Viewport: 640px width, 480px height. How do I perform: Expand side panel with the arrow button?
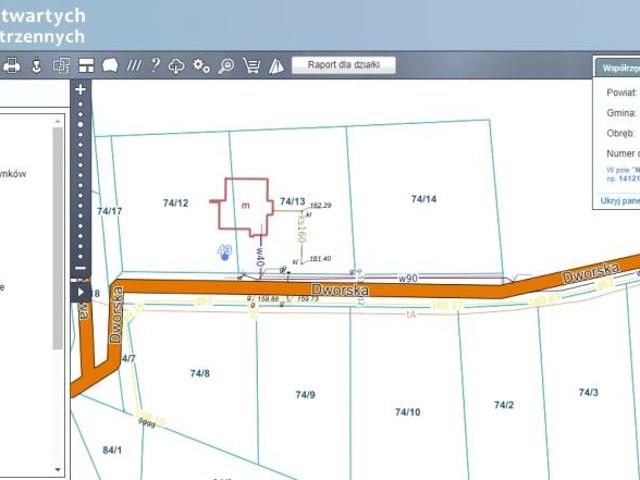[80, 290]
